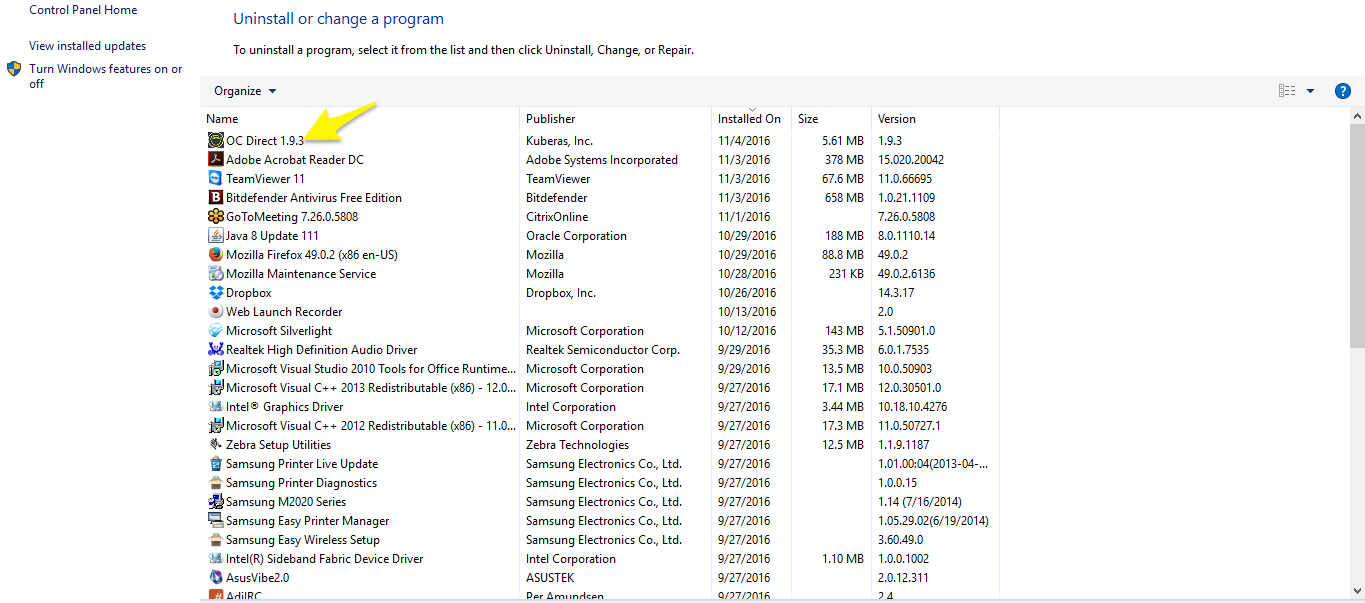Click the Intel Graphics Driver icon
The width and height of the screenshot is (1365, 603).
tap(216, 407)
